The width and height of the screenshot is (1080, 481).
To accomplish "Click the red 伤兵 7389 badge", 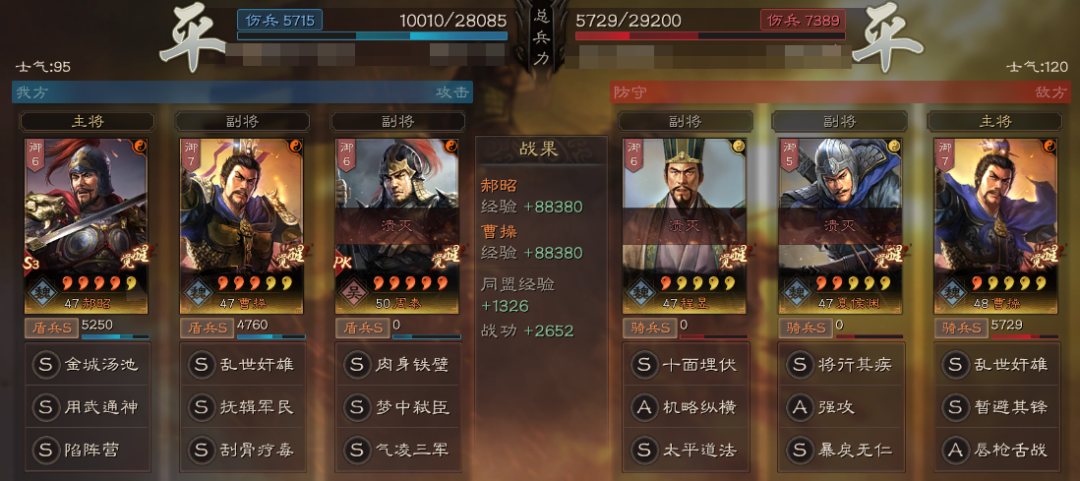I will 802,20.
